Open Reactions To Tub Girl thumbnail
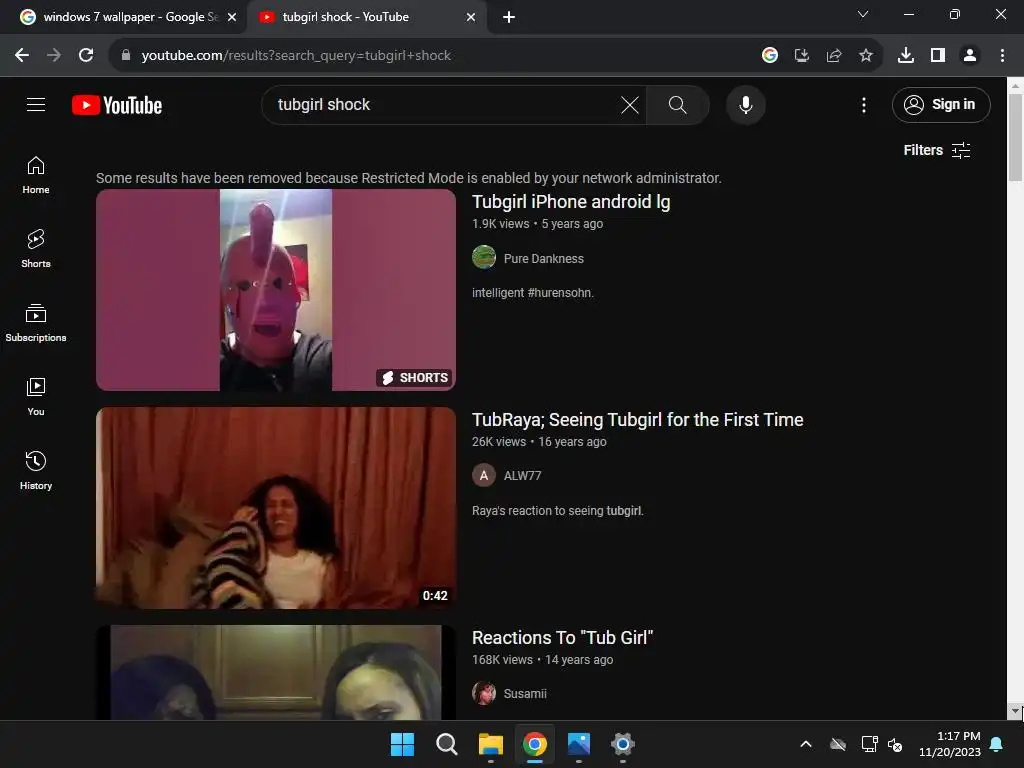 point(276,673)
